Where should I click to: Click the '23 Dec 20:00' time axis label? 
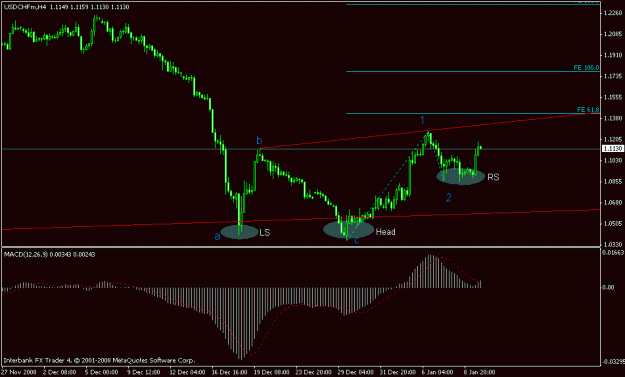(x=313, y=372)
